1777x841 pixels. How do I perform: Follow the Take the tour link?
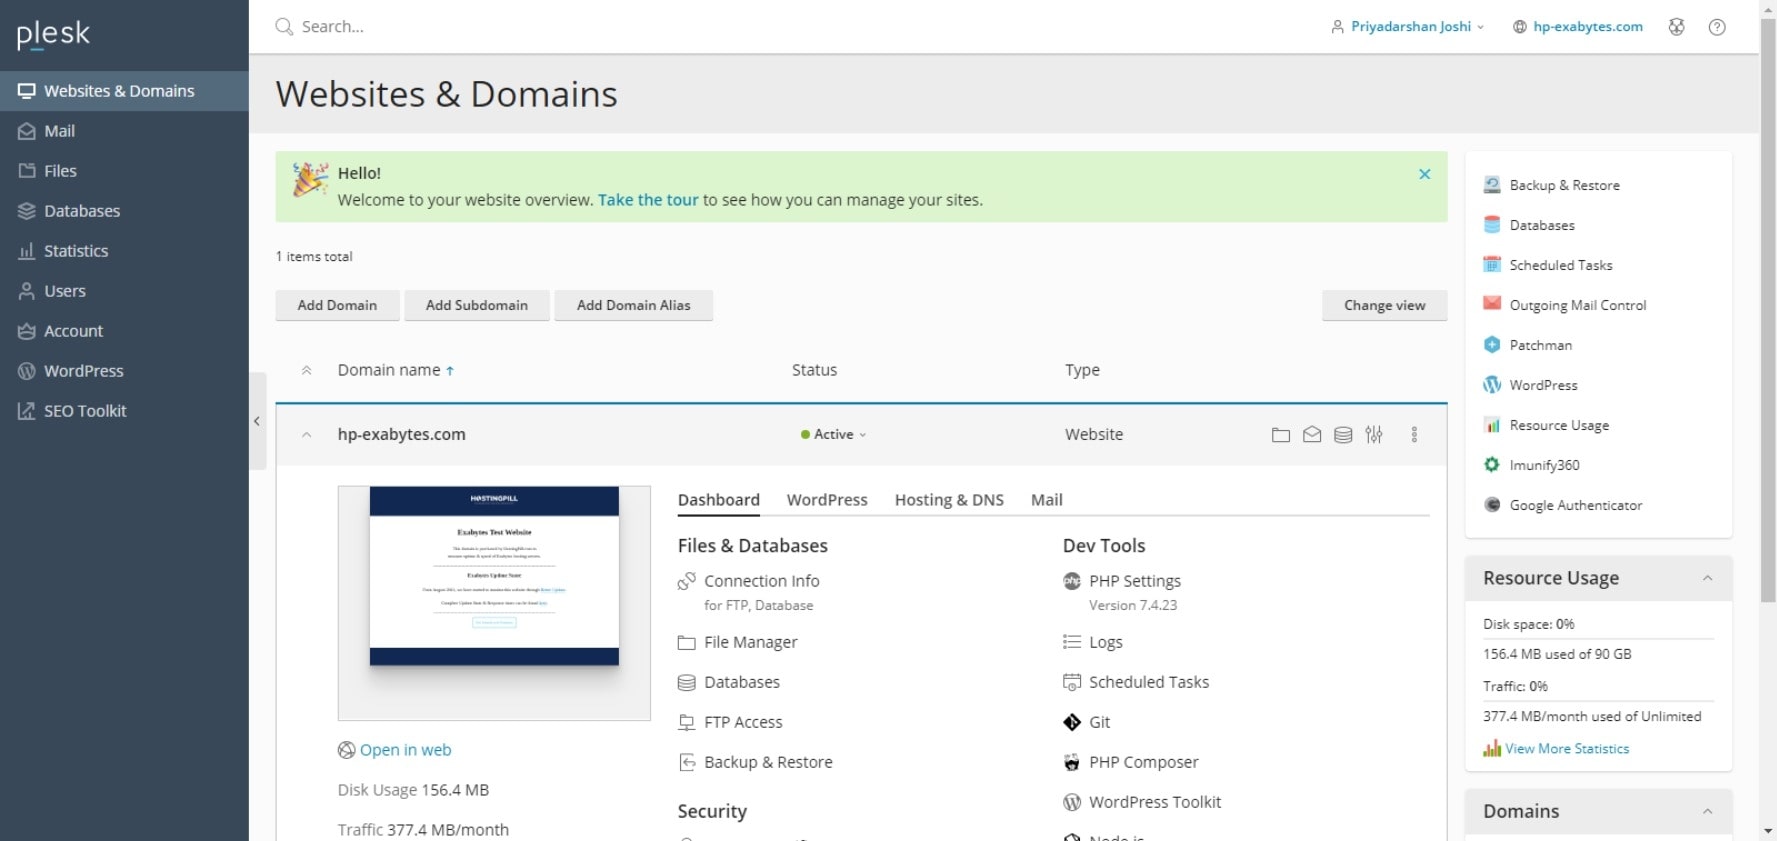pos(648,200)
